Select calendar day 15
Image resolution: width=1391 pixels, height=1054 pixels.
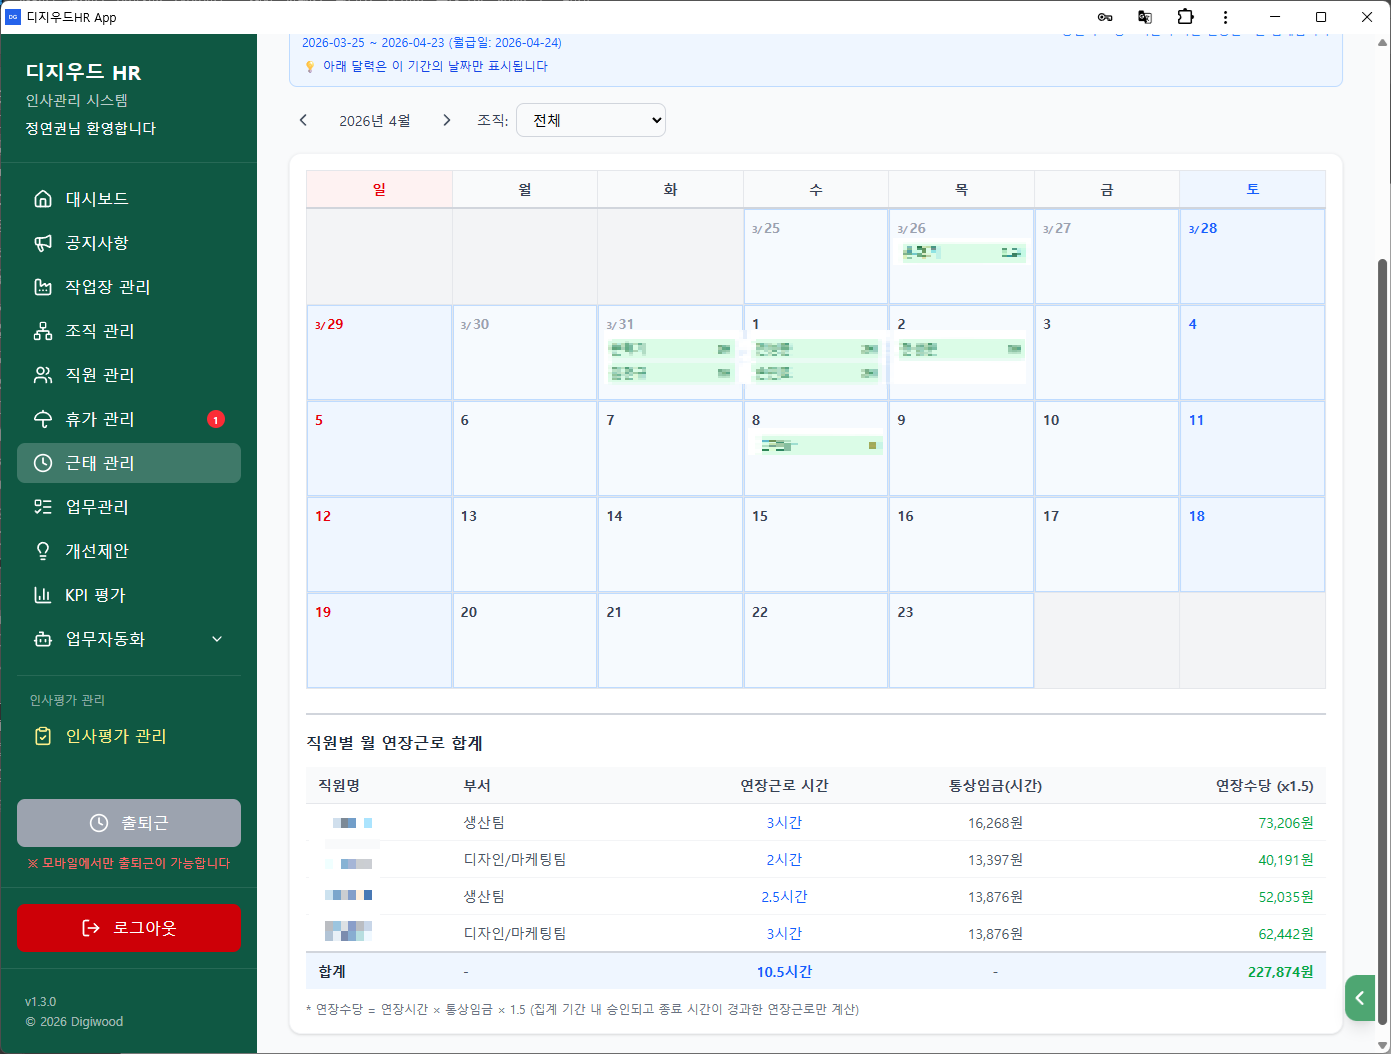click(x=816, y=544)
